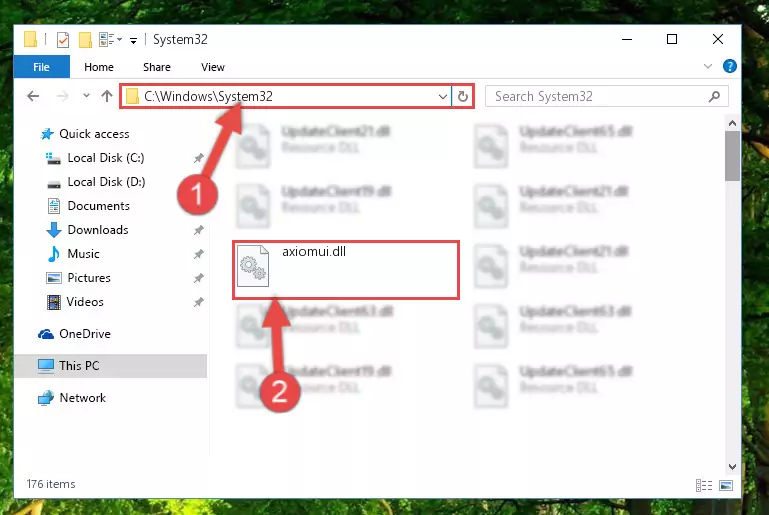Maximize the System32 window
This screenshot has height=515, width=769.
(672, 39)
